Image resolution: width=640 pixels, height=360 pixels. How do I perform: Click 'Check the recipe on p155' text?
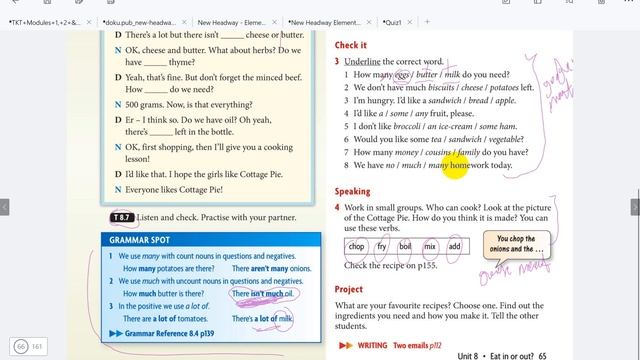391,265
